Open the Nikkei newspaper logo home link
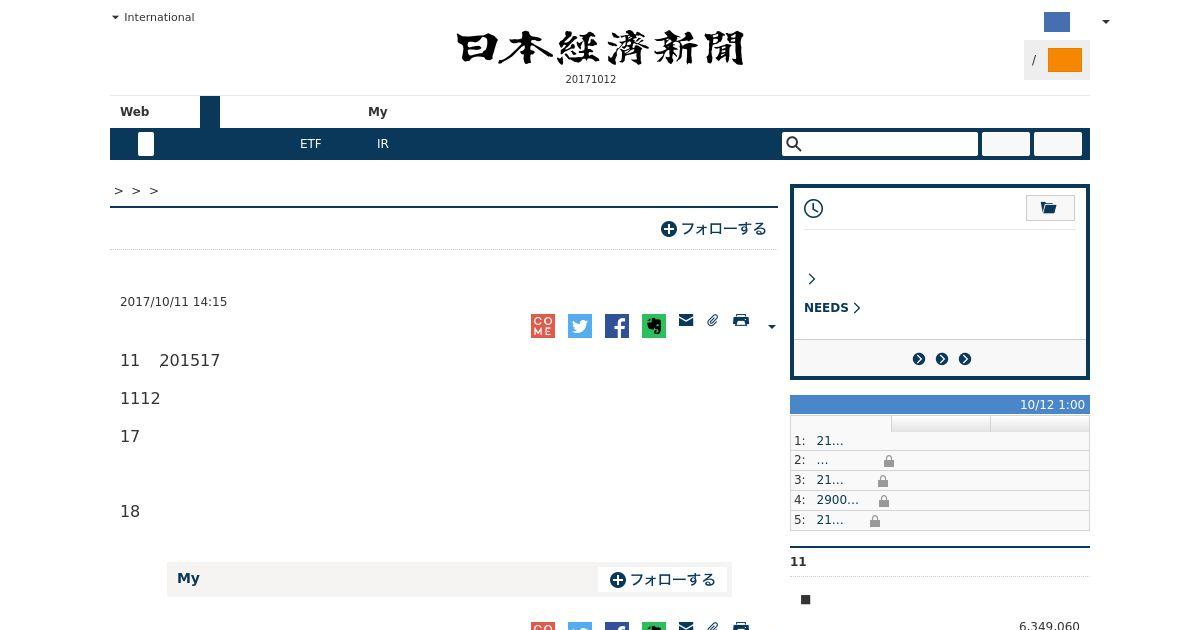 (600, 48)
